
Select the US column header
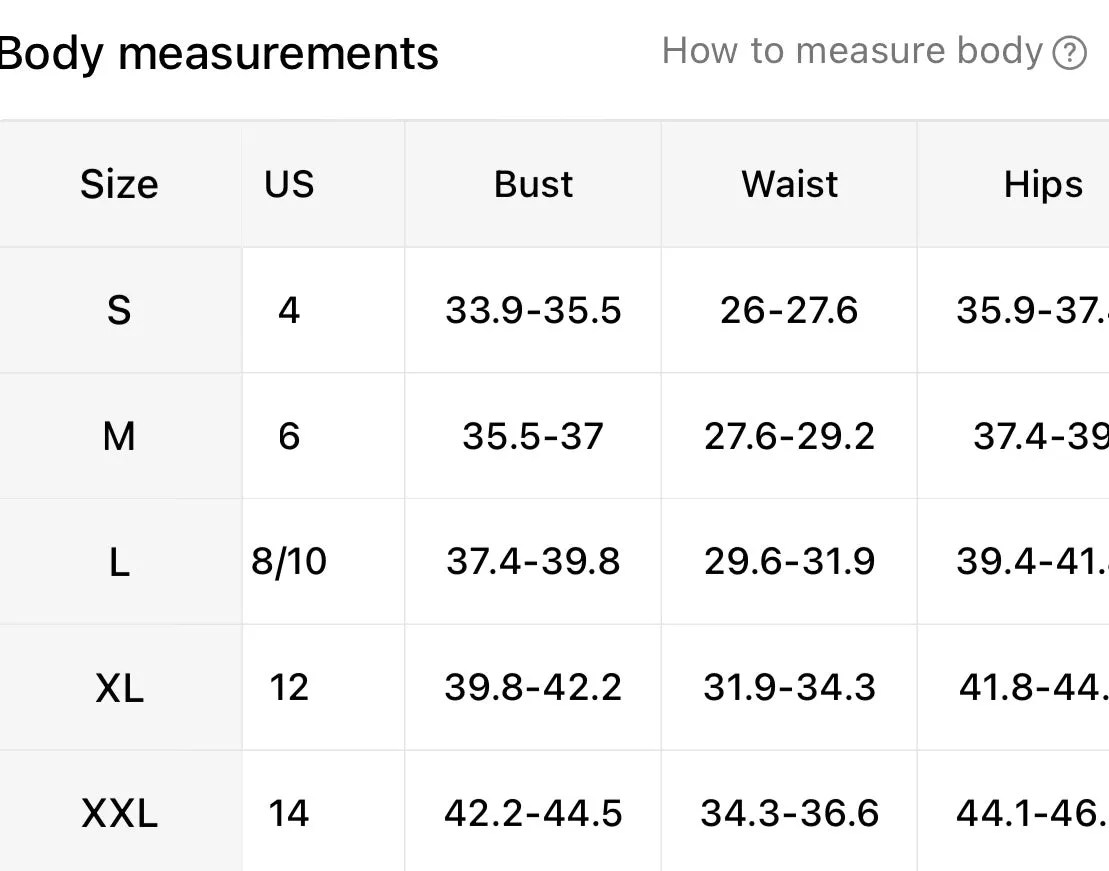click(289, 185)
